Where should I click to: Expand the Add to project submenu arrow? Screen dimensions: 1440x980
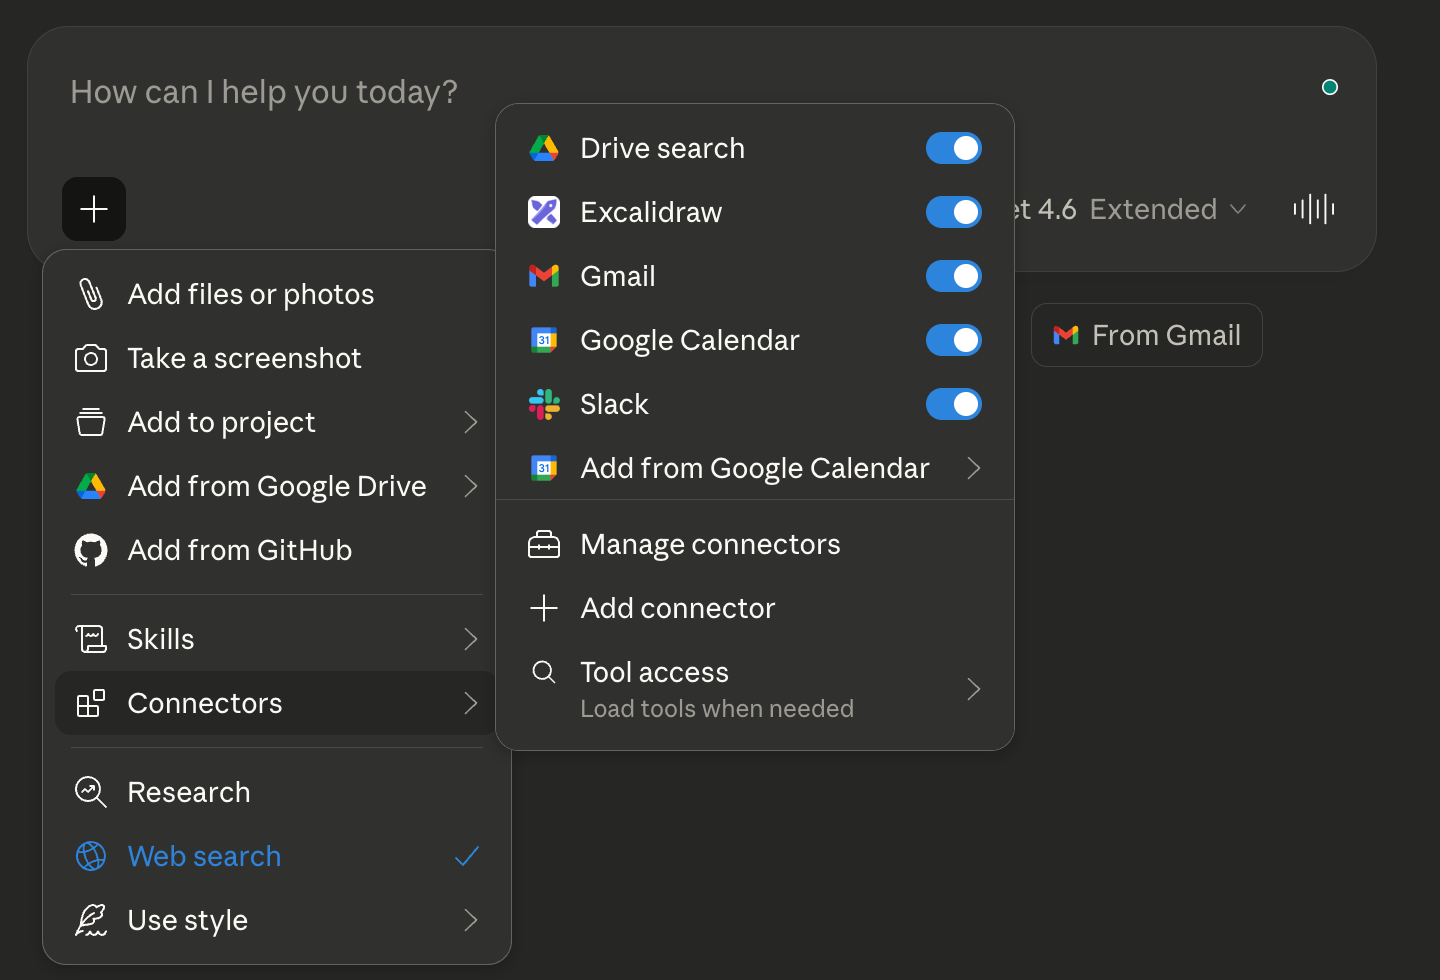471,422
